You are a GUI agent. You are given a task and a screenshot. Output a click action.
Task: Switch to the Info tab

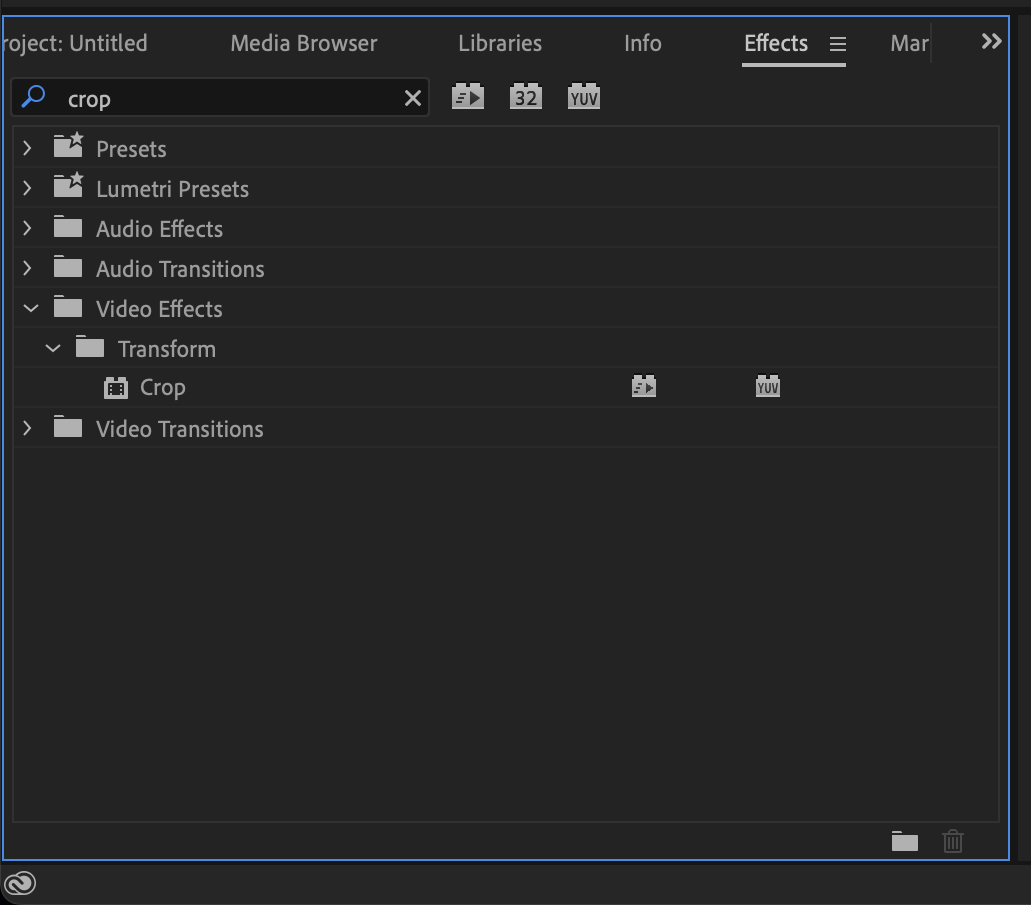[x=642, y=43]
